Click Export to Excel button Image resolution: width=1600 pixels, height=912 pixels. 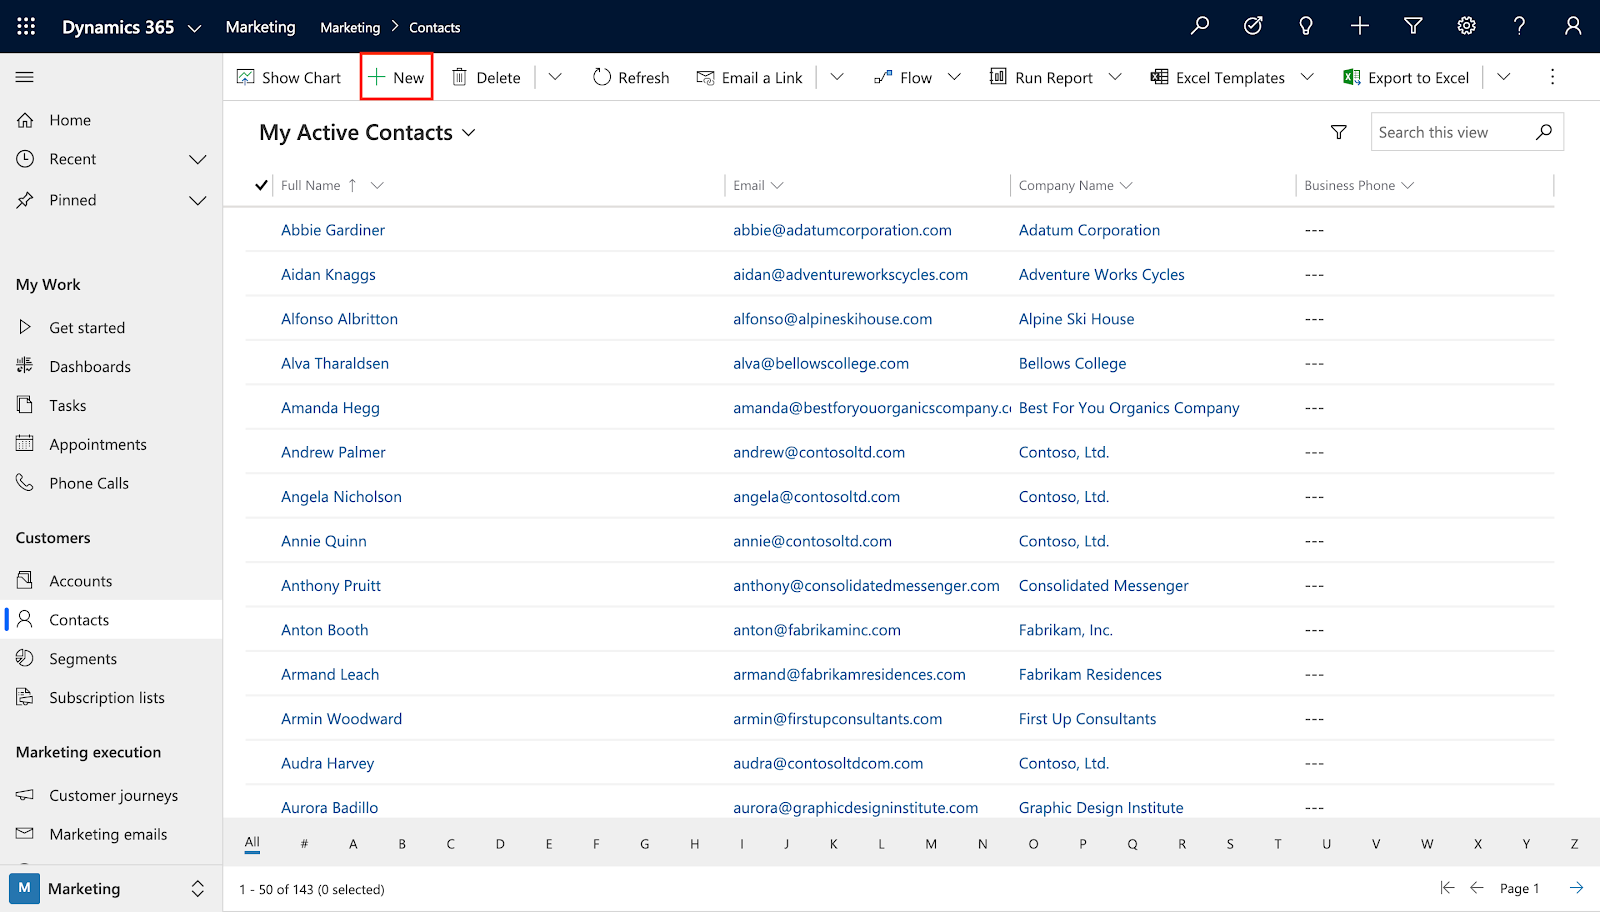(x=1406, y=78)
